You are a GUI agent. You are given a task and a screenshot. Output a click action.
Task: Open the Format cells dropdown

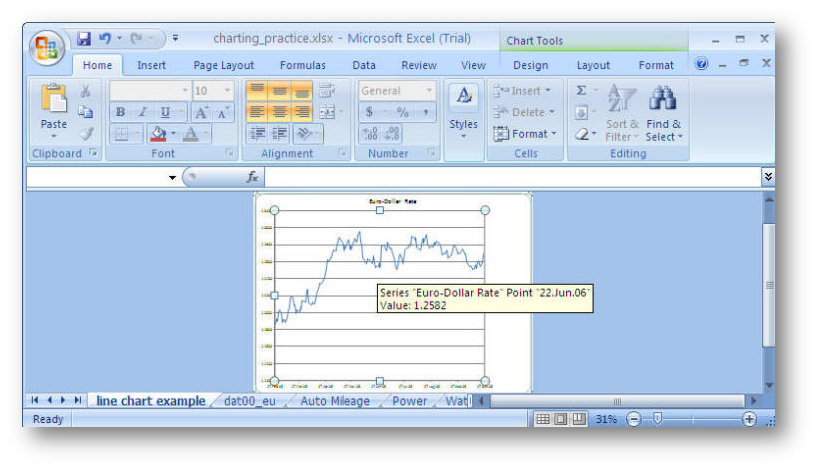pyautogui.click(x=523, y=134)
